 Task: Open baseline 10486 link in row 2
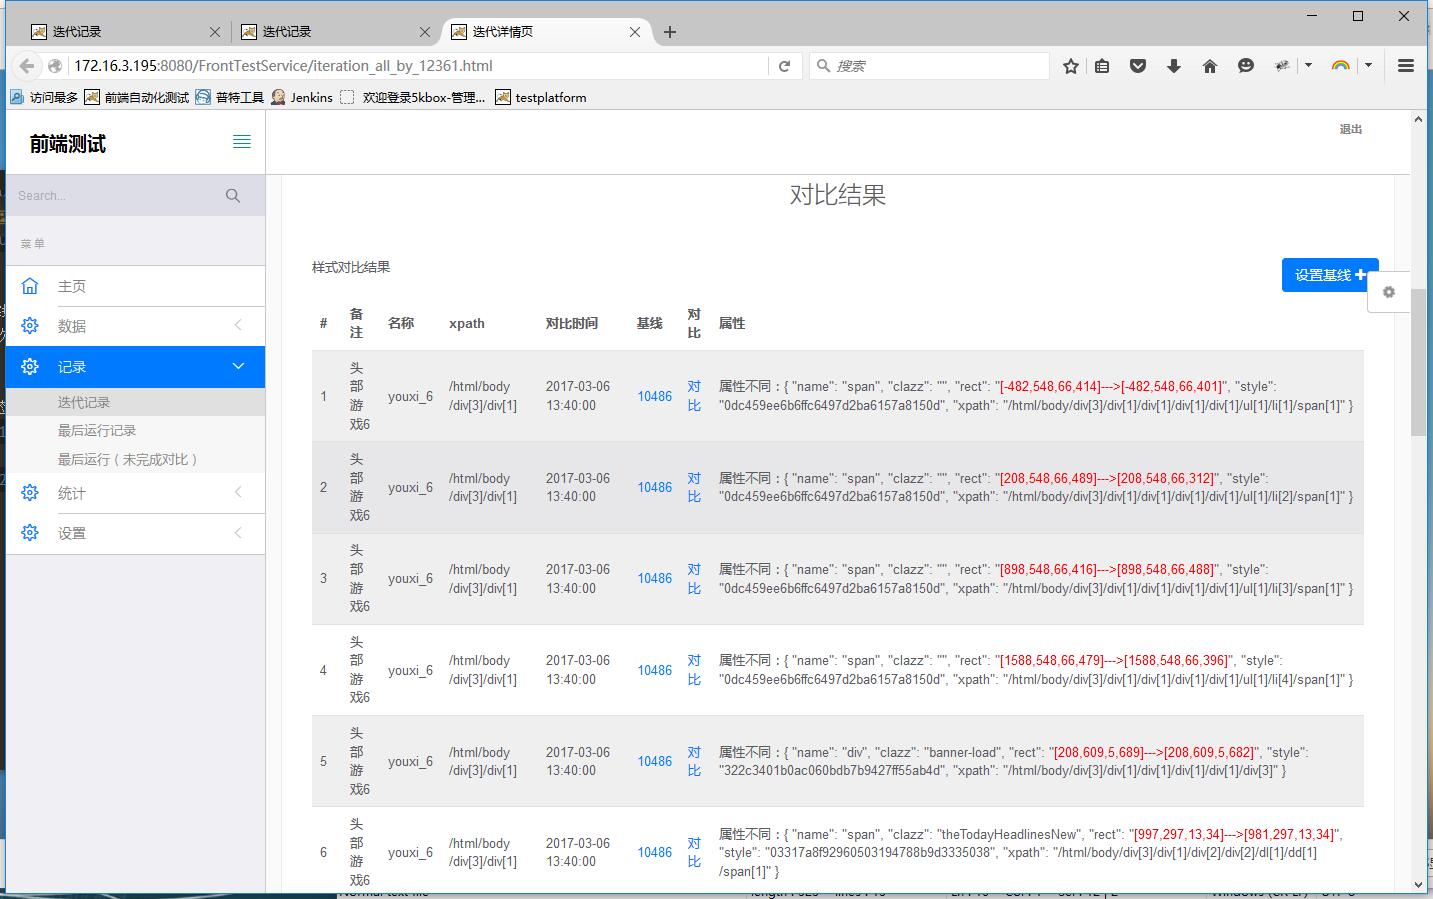point(655,487)
